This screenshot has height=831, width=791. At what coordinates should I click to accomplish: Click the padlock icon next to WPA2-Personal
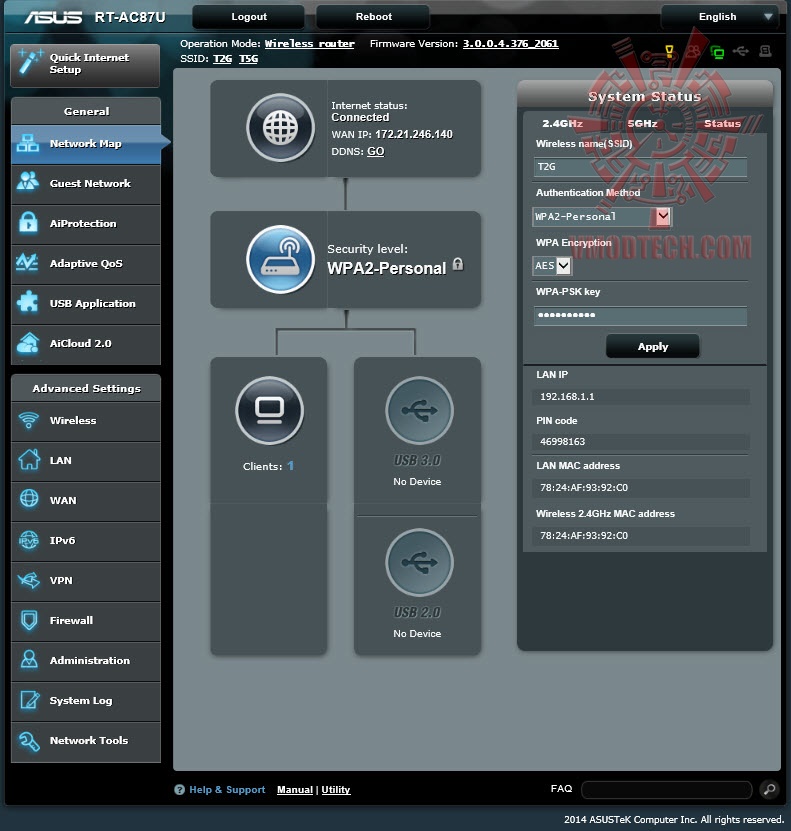point(458,264)
